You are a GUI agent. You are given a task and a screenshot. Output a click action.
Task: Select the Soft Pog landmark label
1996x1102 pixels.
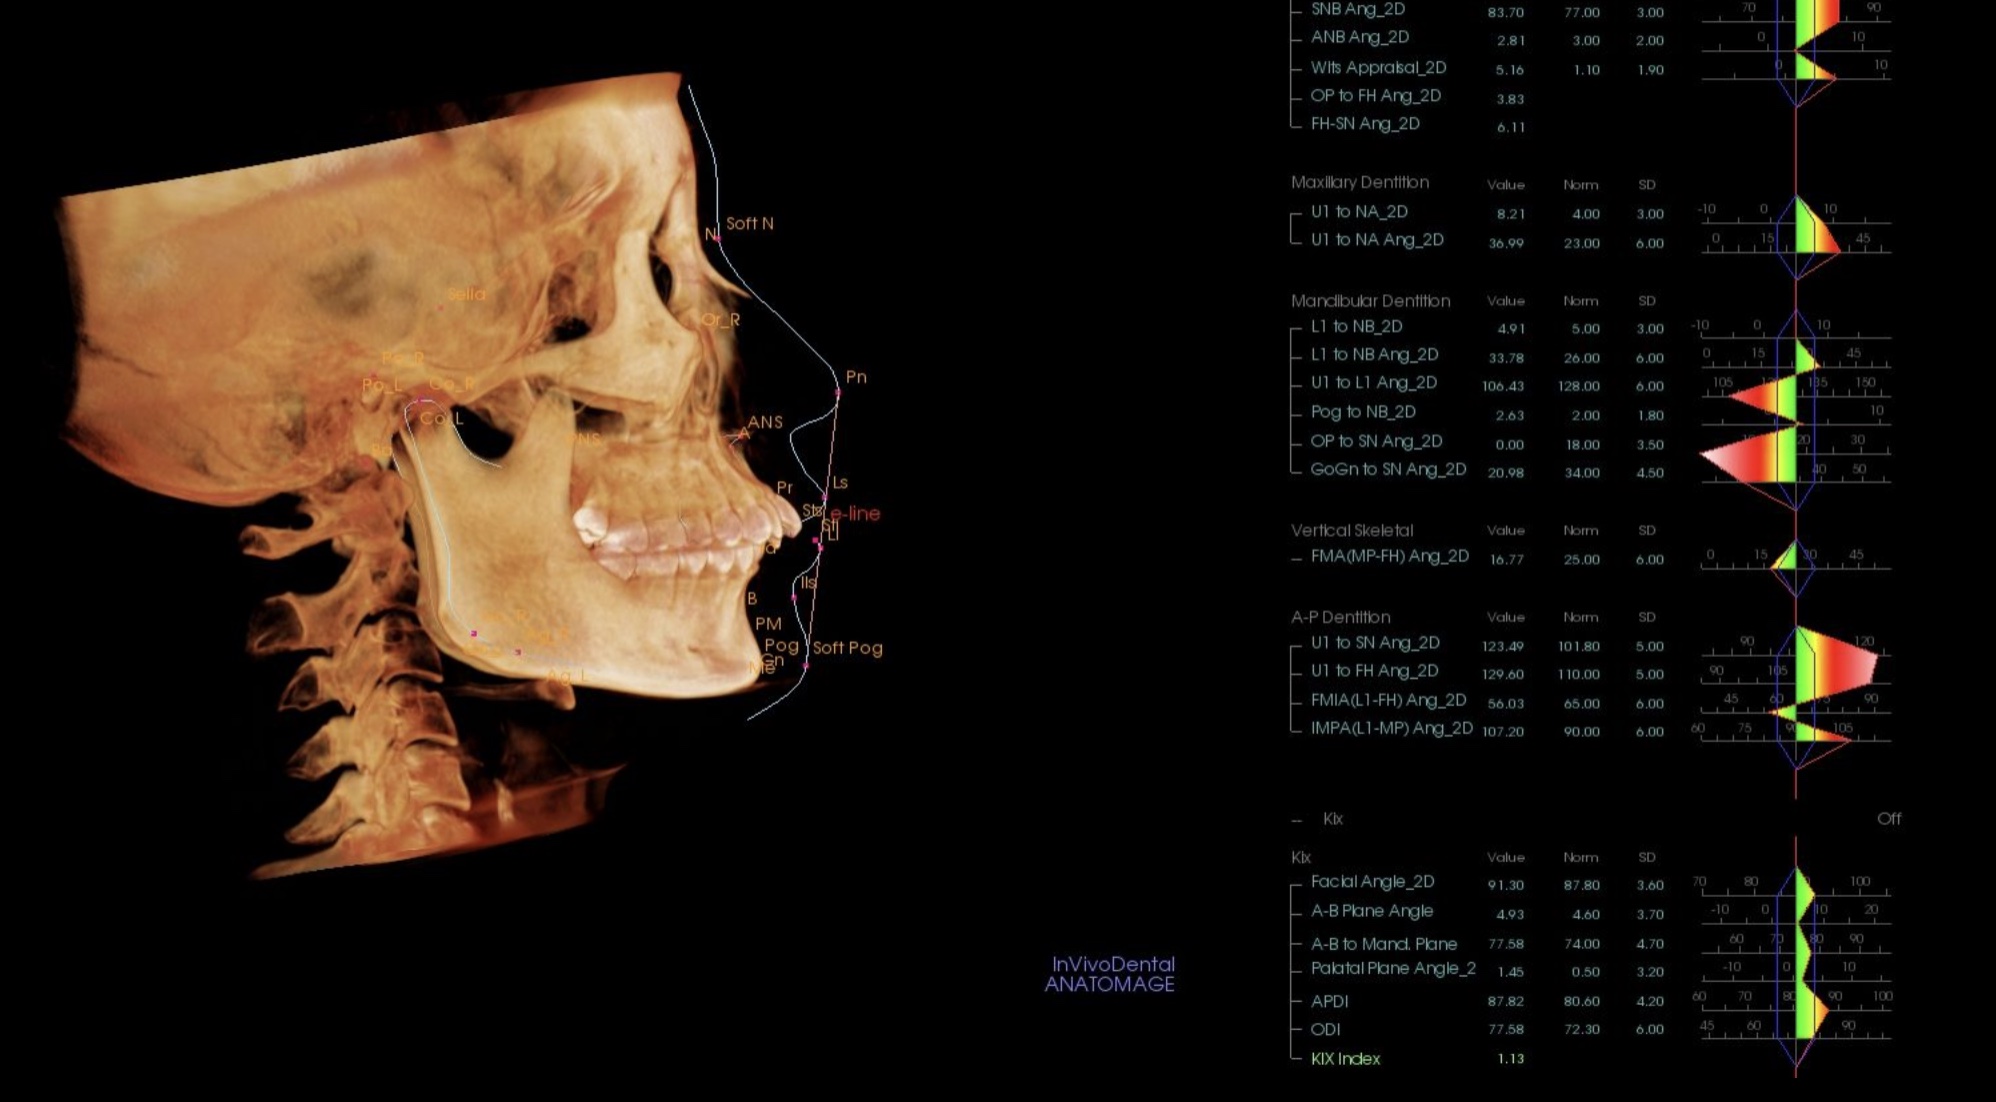[x=847, y=648]
